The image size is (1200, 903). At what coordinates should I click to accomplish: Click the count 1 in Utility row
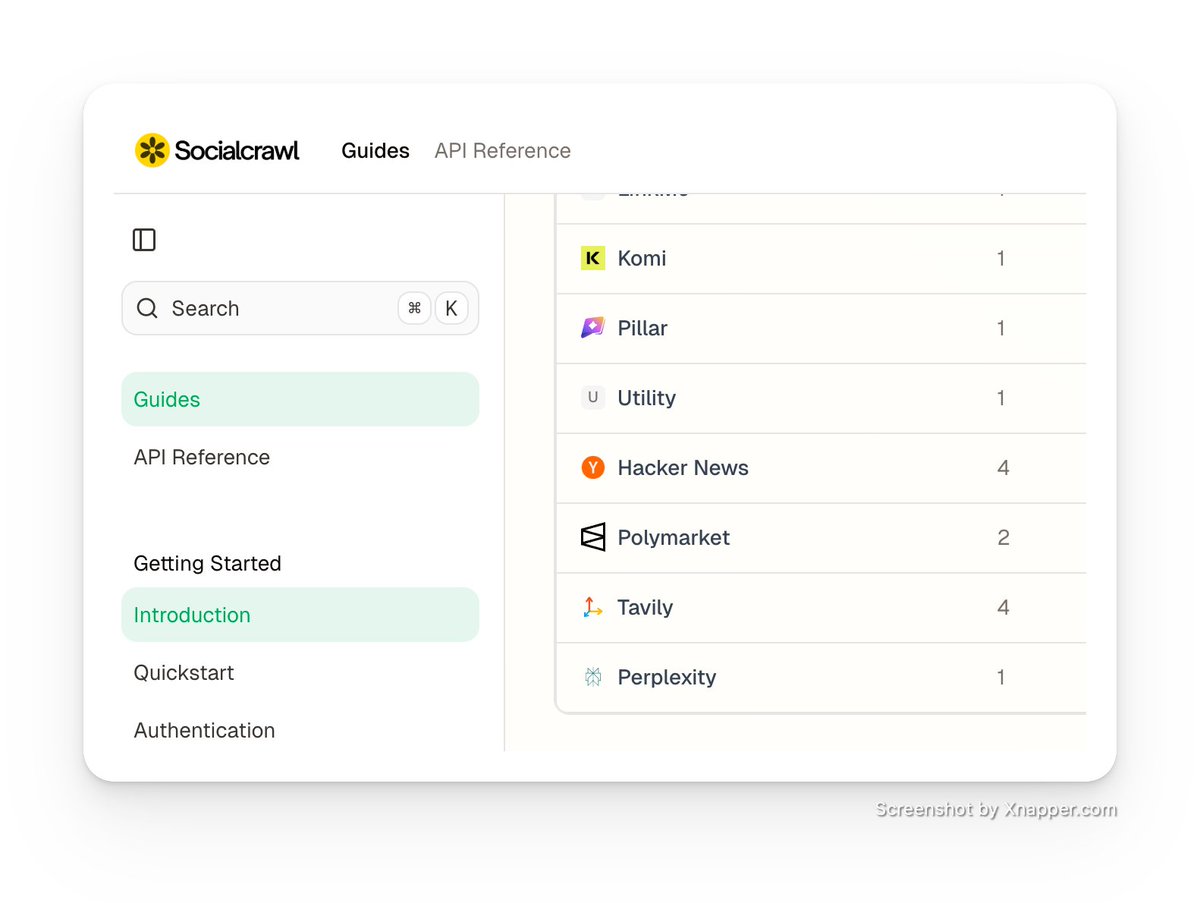pyautogui.click(x=1001, y=398)
